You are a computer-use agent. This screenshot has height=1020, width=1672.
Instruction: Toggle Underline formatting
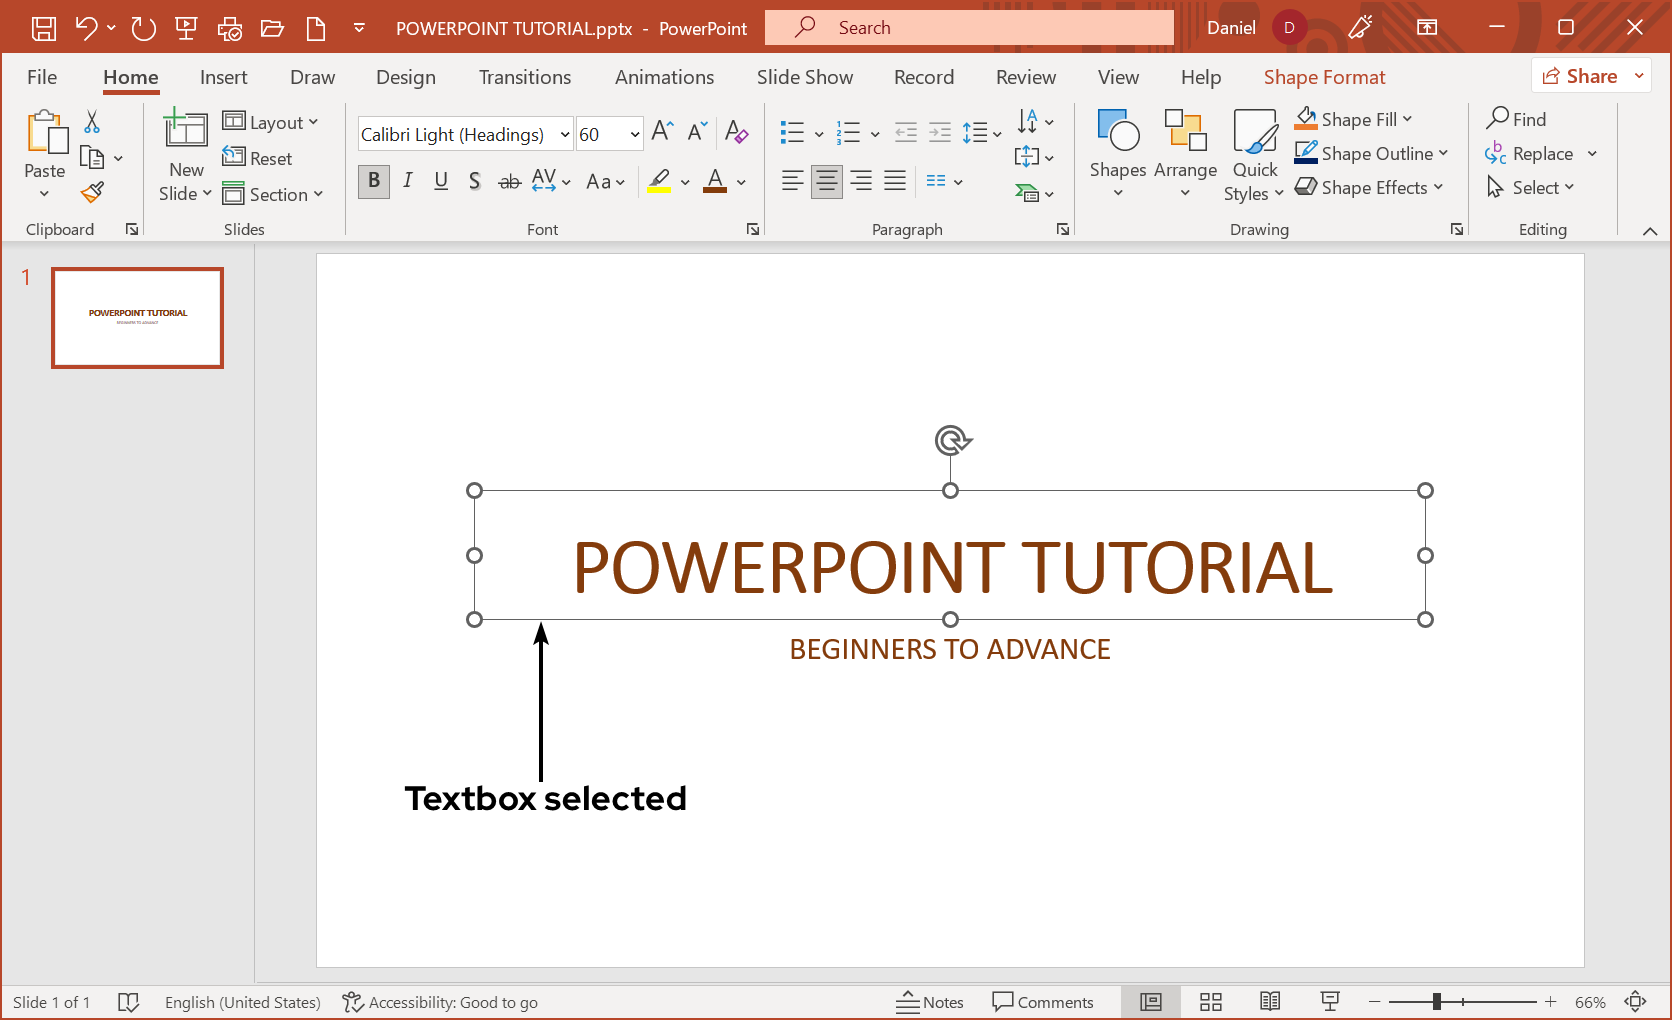coord(441,181)
